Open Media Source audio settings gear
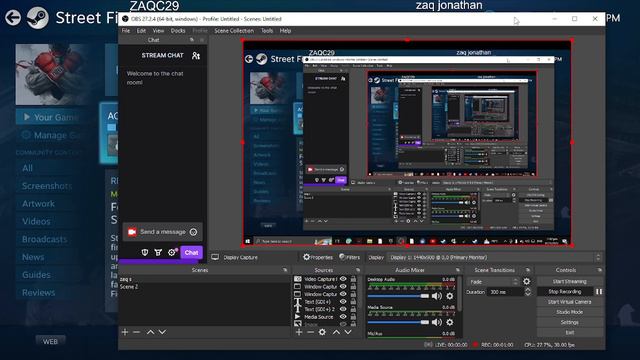This screenshot has height=360, width=640. [449, 322]
